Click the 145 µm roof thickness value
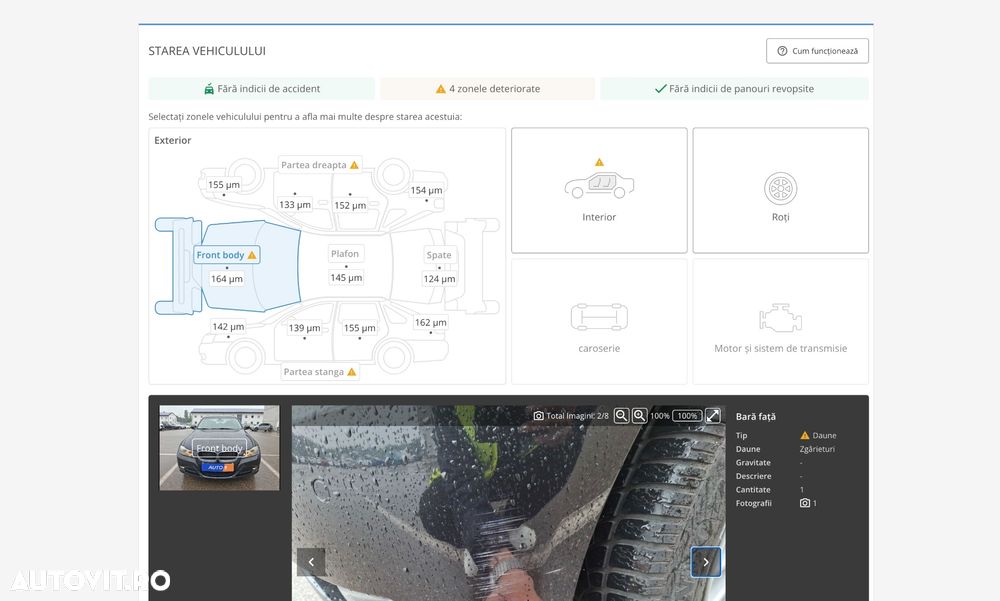This screenshot has height=601, width=1000. (346, 278)
